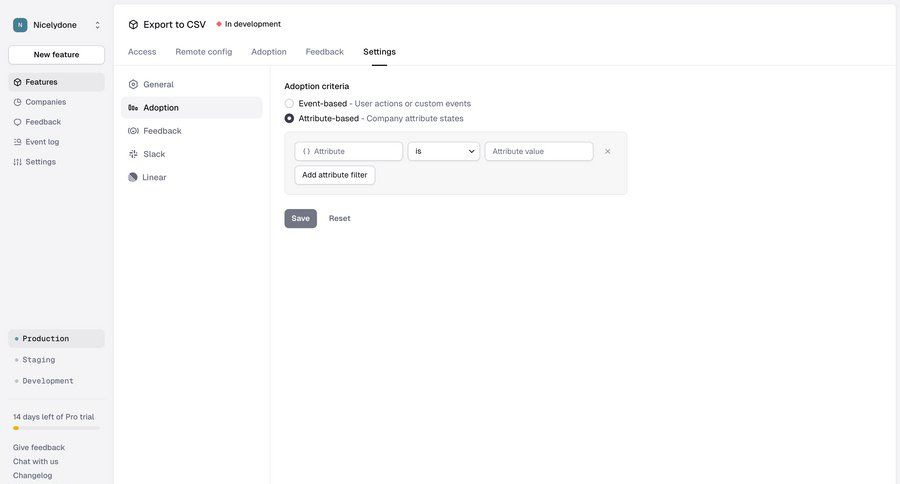Click the In development status badge
900x484 pixels.
249,24
